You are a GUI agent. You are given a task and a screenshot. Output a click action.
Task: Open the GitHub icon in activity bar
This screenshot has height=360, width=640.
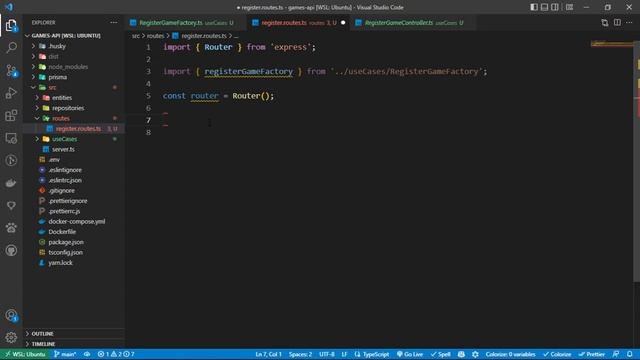[11, 250]
